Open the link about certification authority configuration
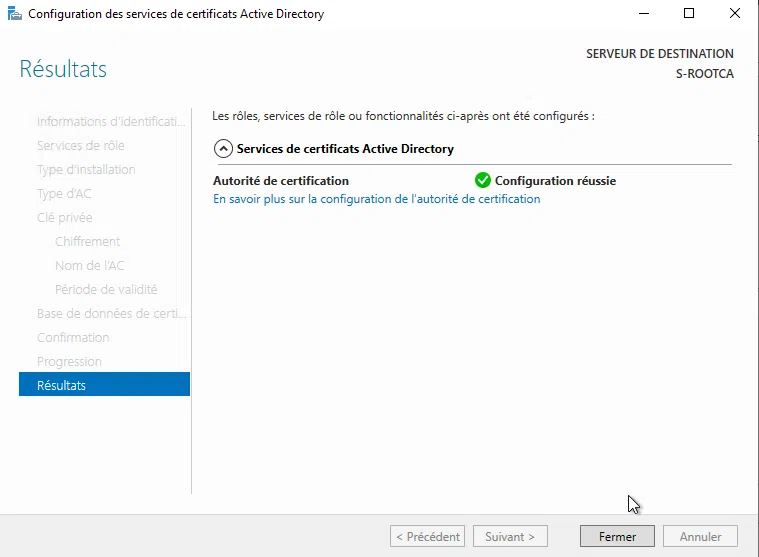Screen dimensions: 759x557 tap(377, 199)
